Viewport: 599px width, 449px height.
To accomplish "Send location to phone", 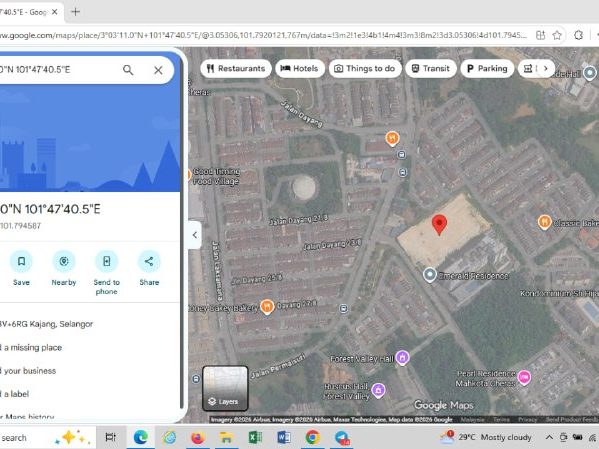I will (x=107, y=273).
